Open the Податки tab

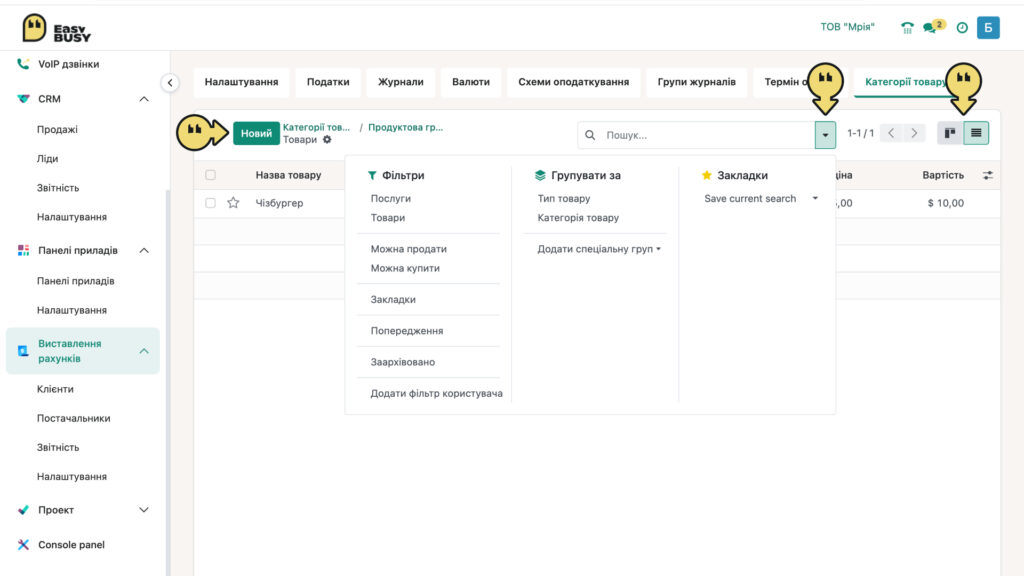coord(328,82)
